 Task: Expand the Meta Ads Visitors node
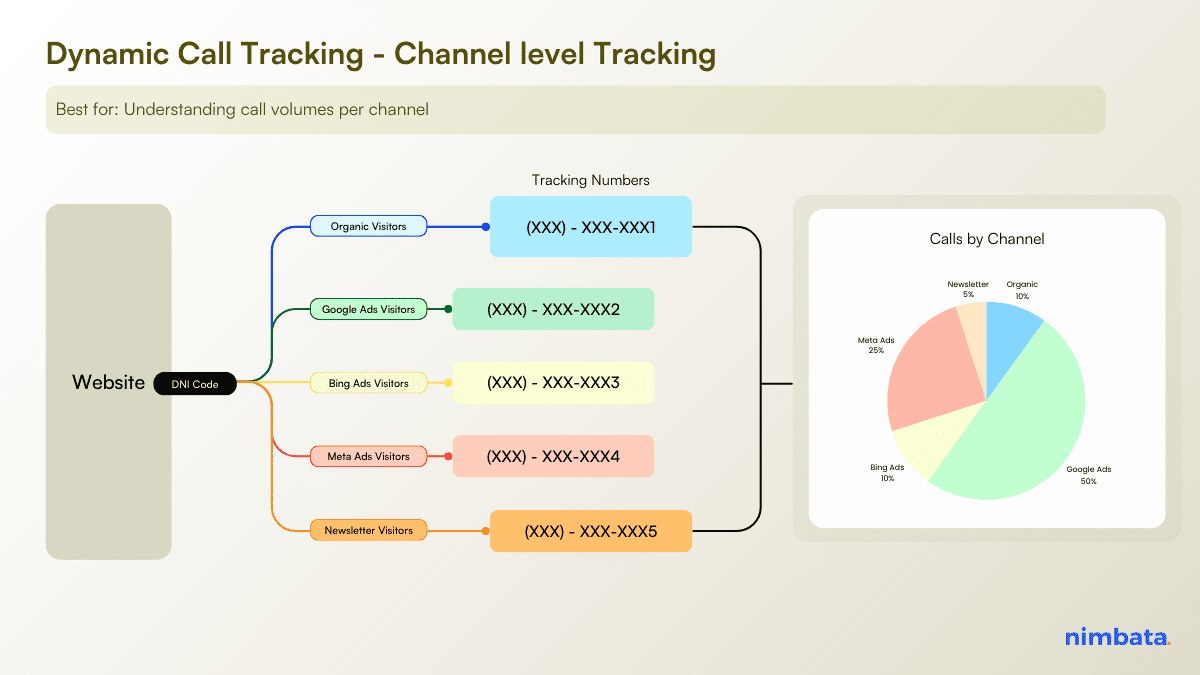coord(368,456)
